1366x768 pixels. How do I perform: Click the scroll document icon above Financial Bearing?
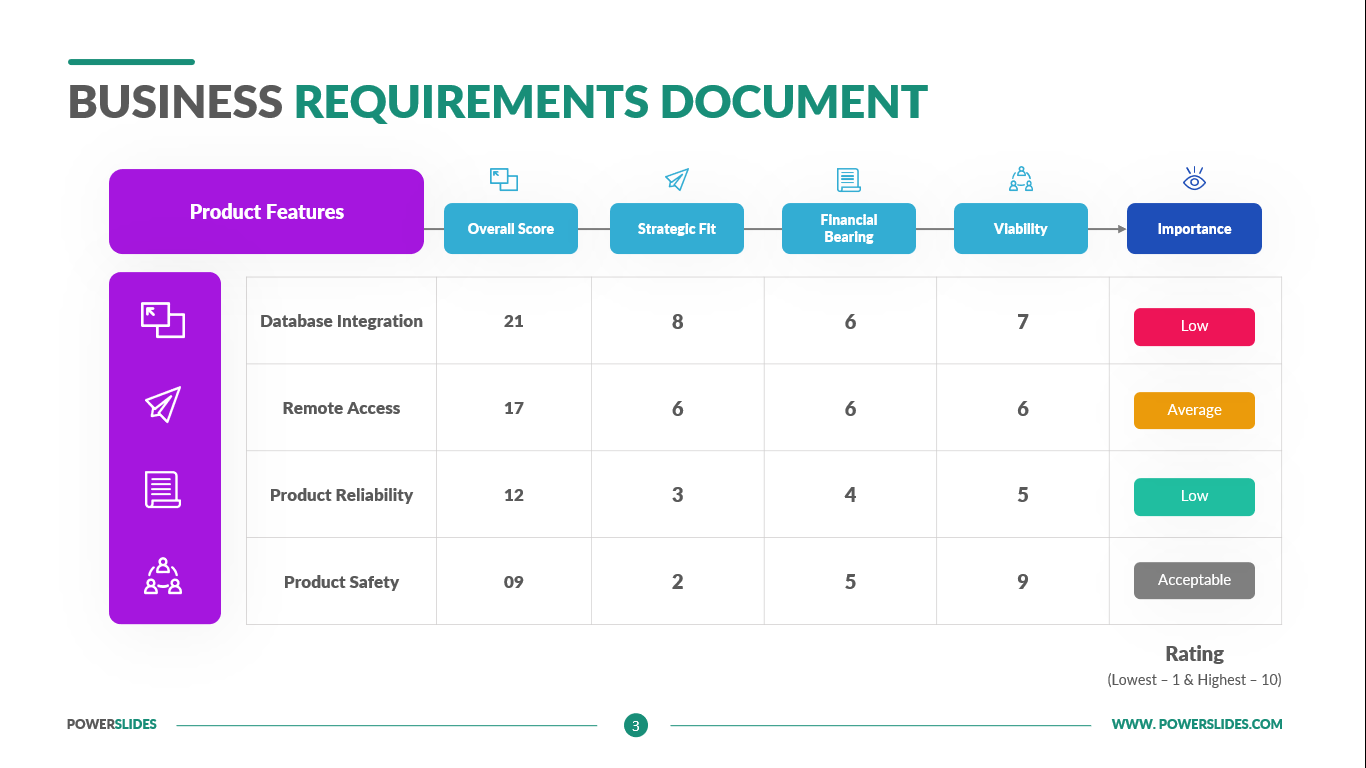(848, 180)
